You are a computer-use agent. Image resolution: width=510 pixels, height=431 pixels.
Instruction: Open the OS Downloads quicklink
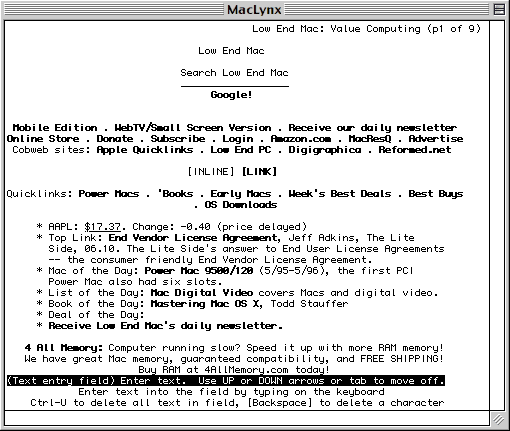[241, 205]
